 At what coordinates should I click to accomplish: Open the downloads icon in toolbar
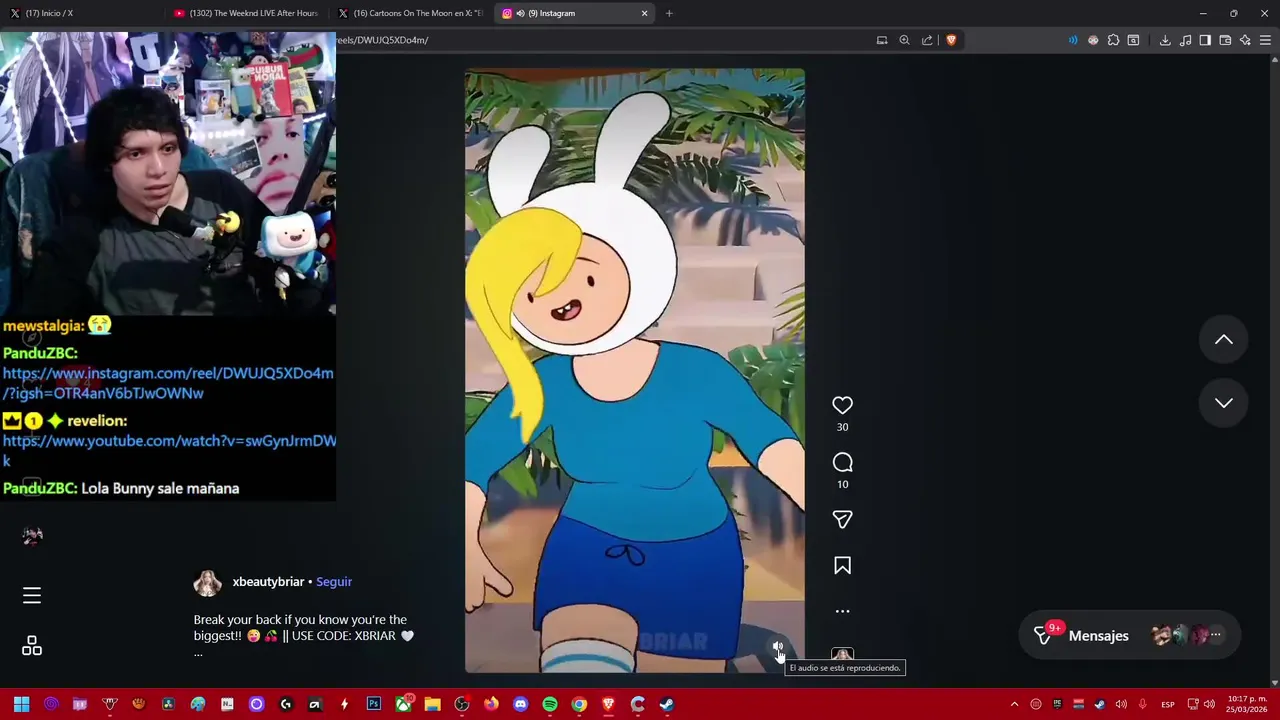coord(1165,40)
